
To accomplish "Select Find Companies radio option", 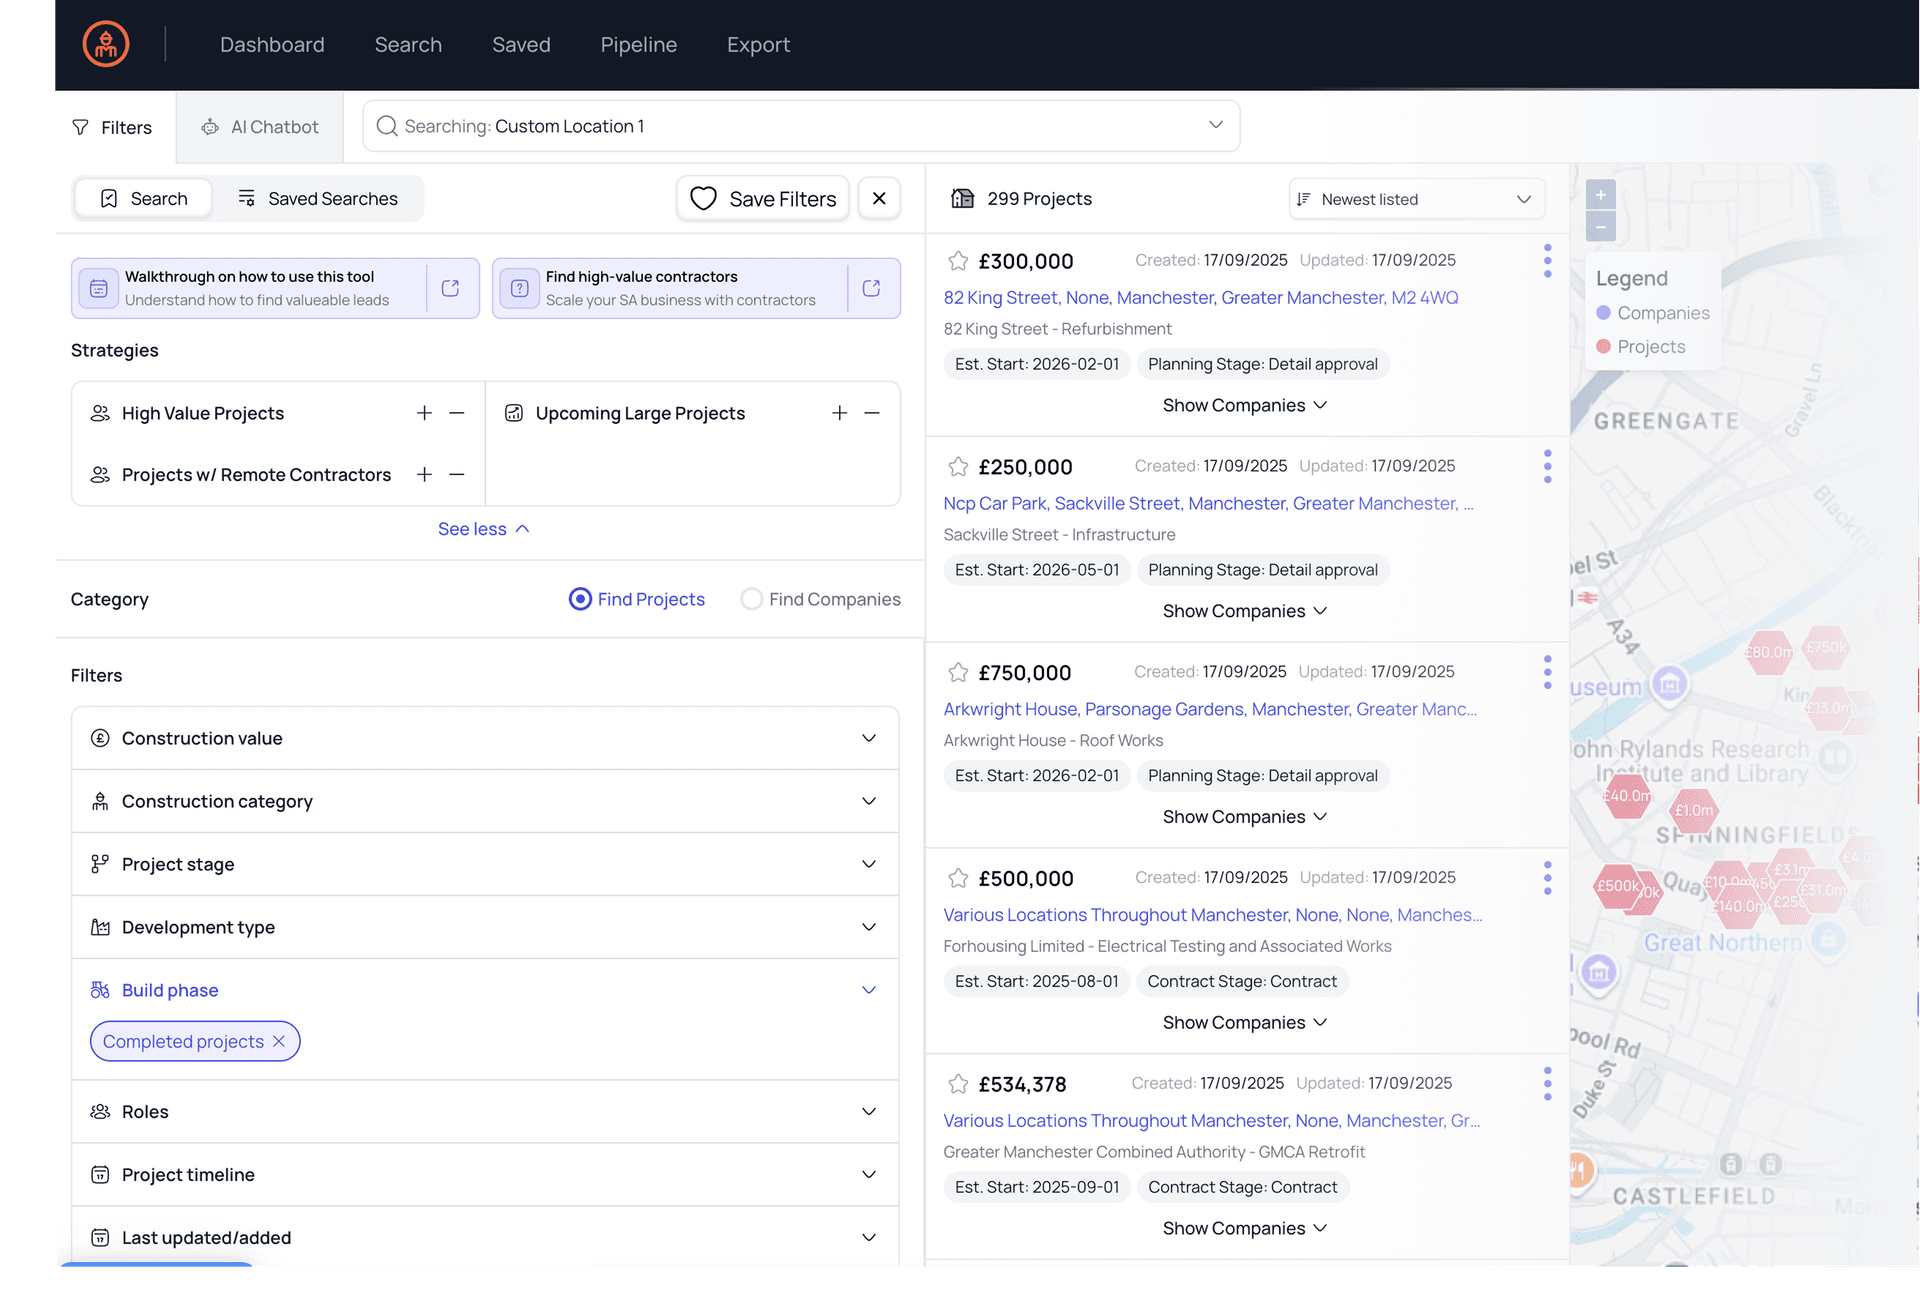I will [752, 599].
